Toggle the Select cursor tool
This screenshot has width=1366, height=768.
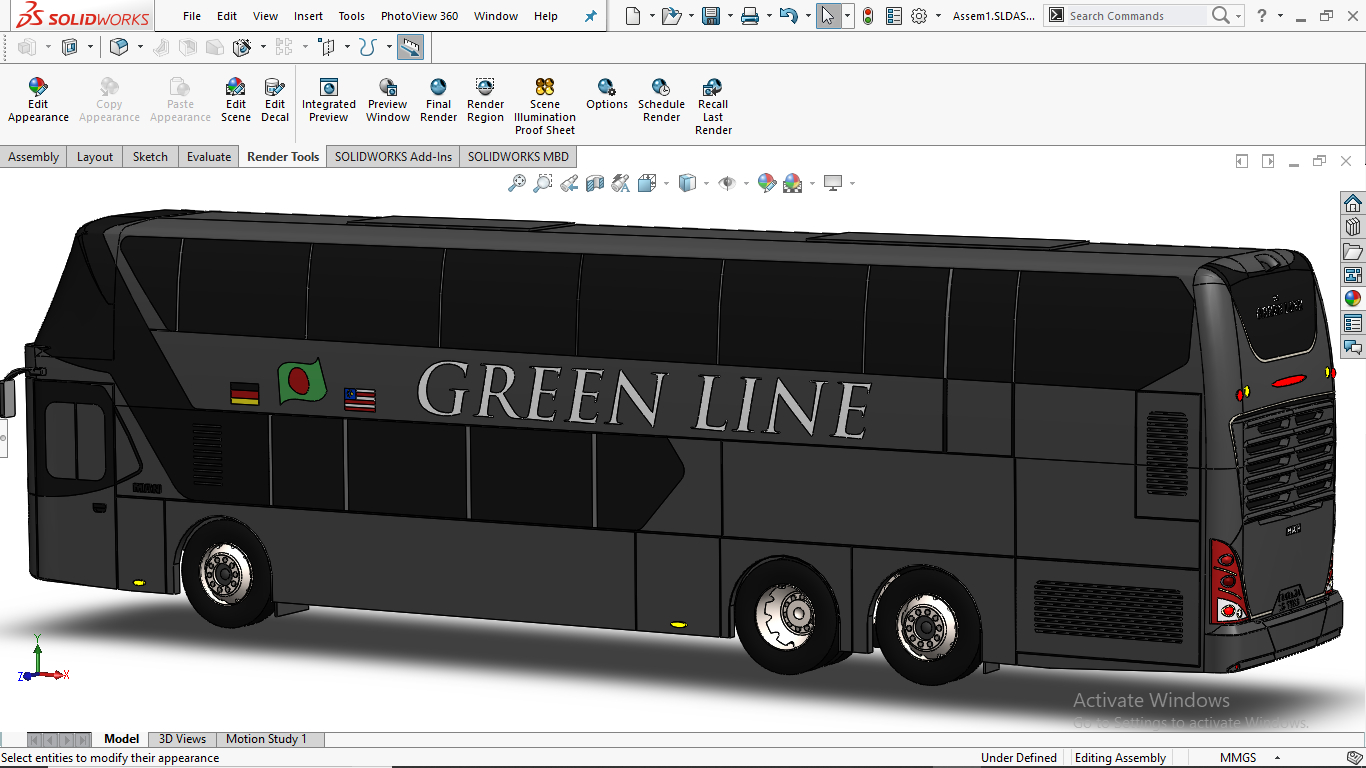(x=827, y=16)
